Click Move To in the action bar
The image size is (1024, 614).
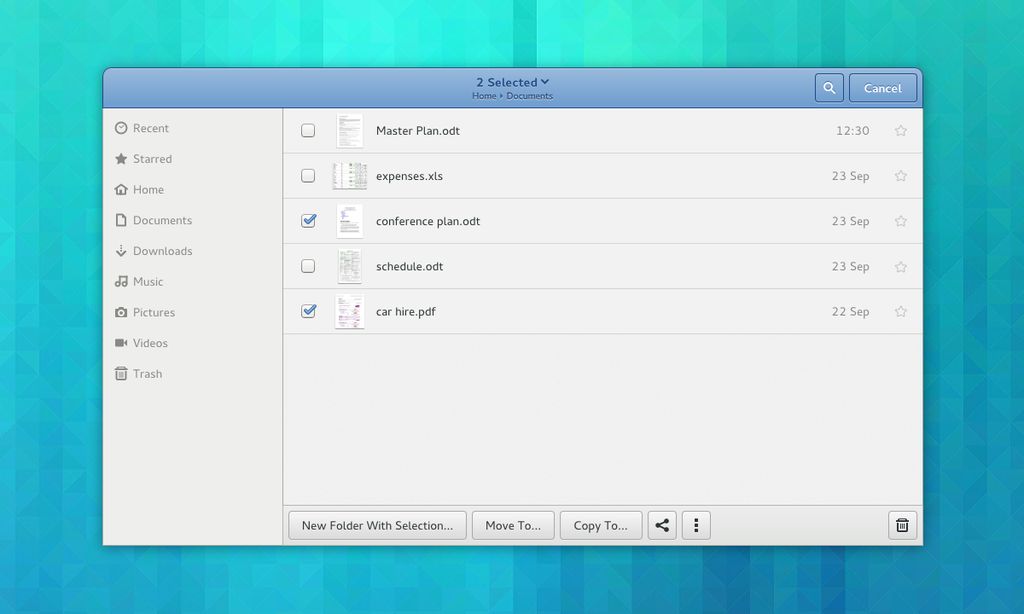[513, 524]
